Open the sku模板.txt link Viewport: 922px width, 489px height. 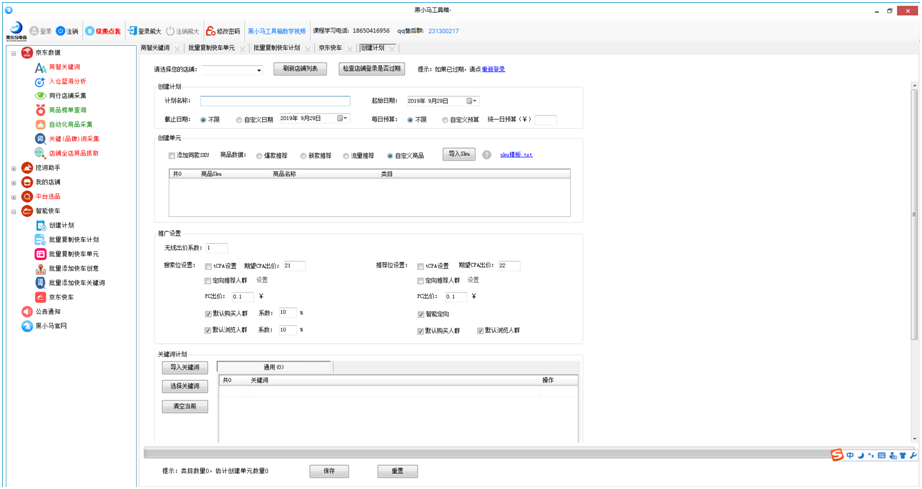[516, 155]
